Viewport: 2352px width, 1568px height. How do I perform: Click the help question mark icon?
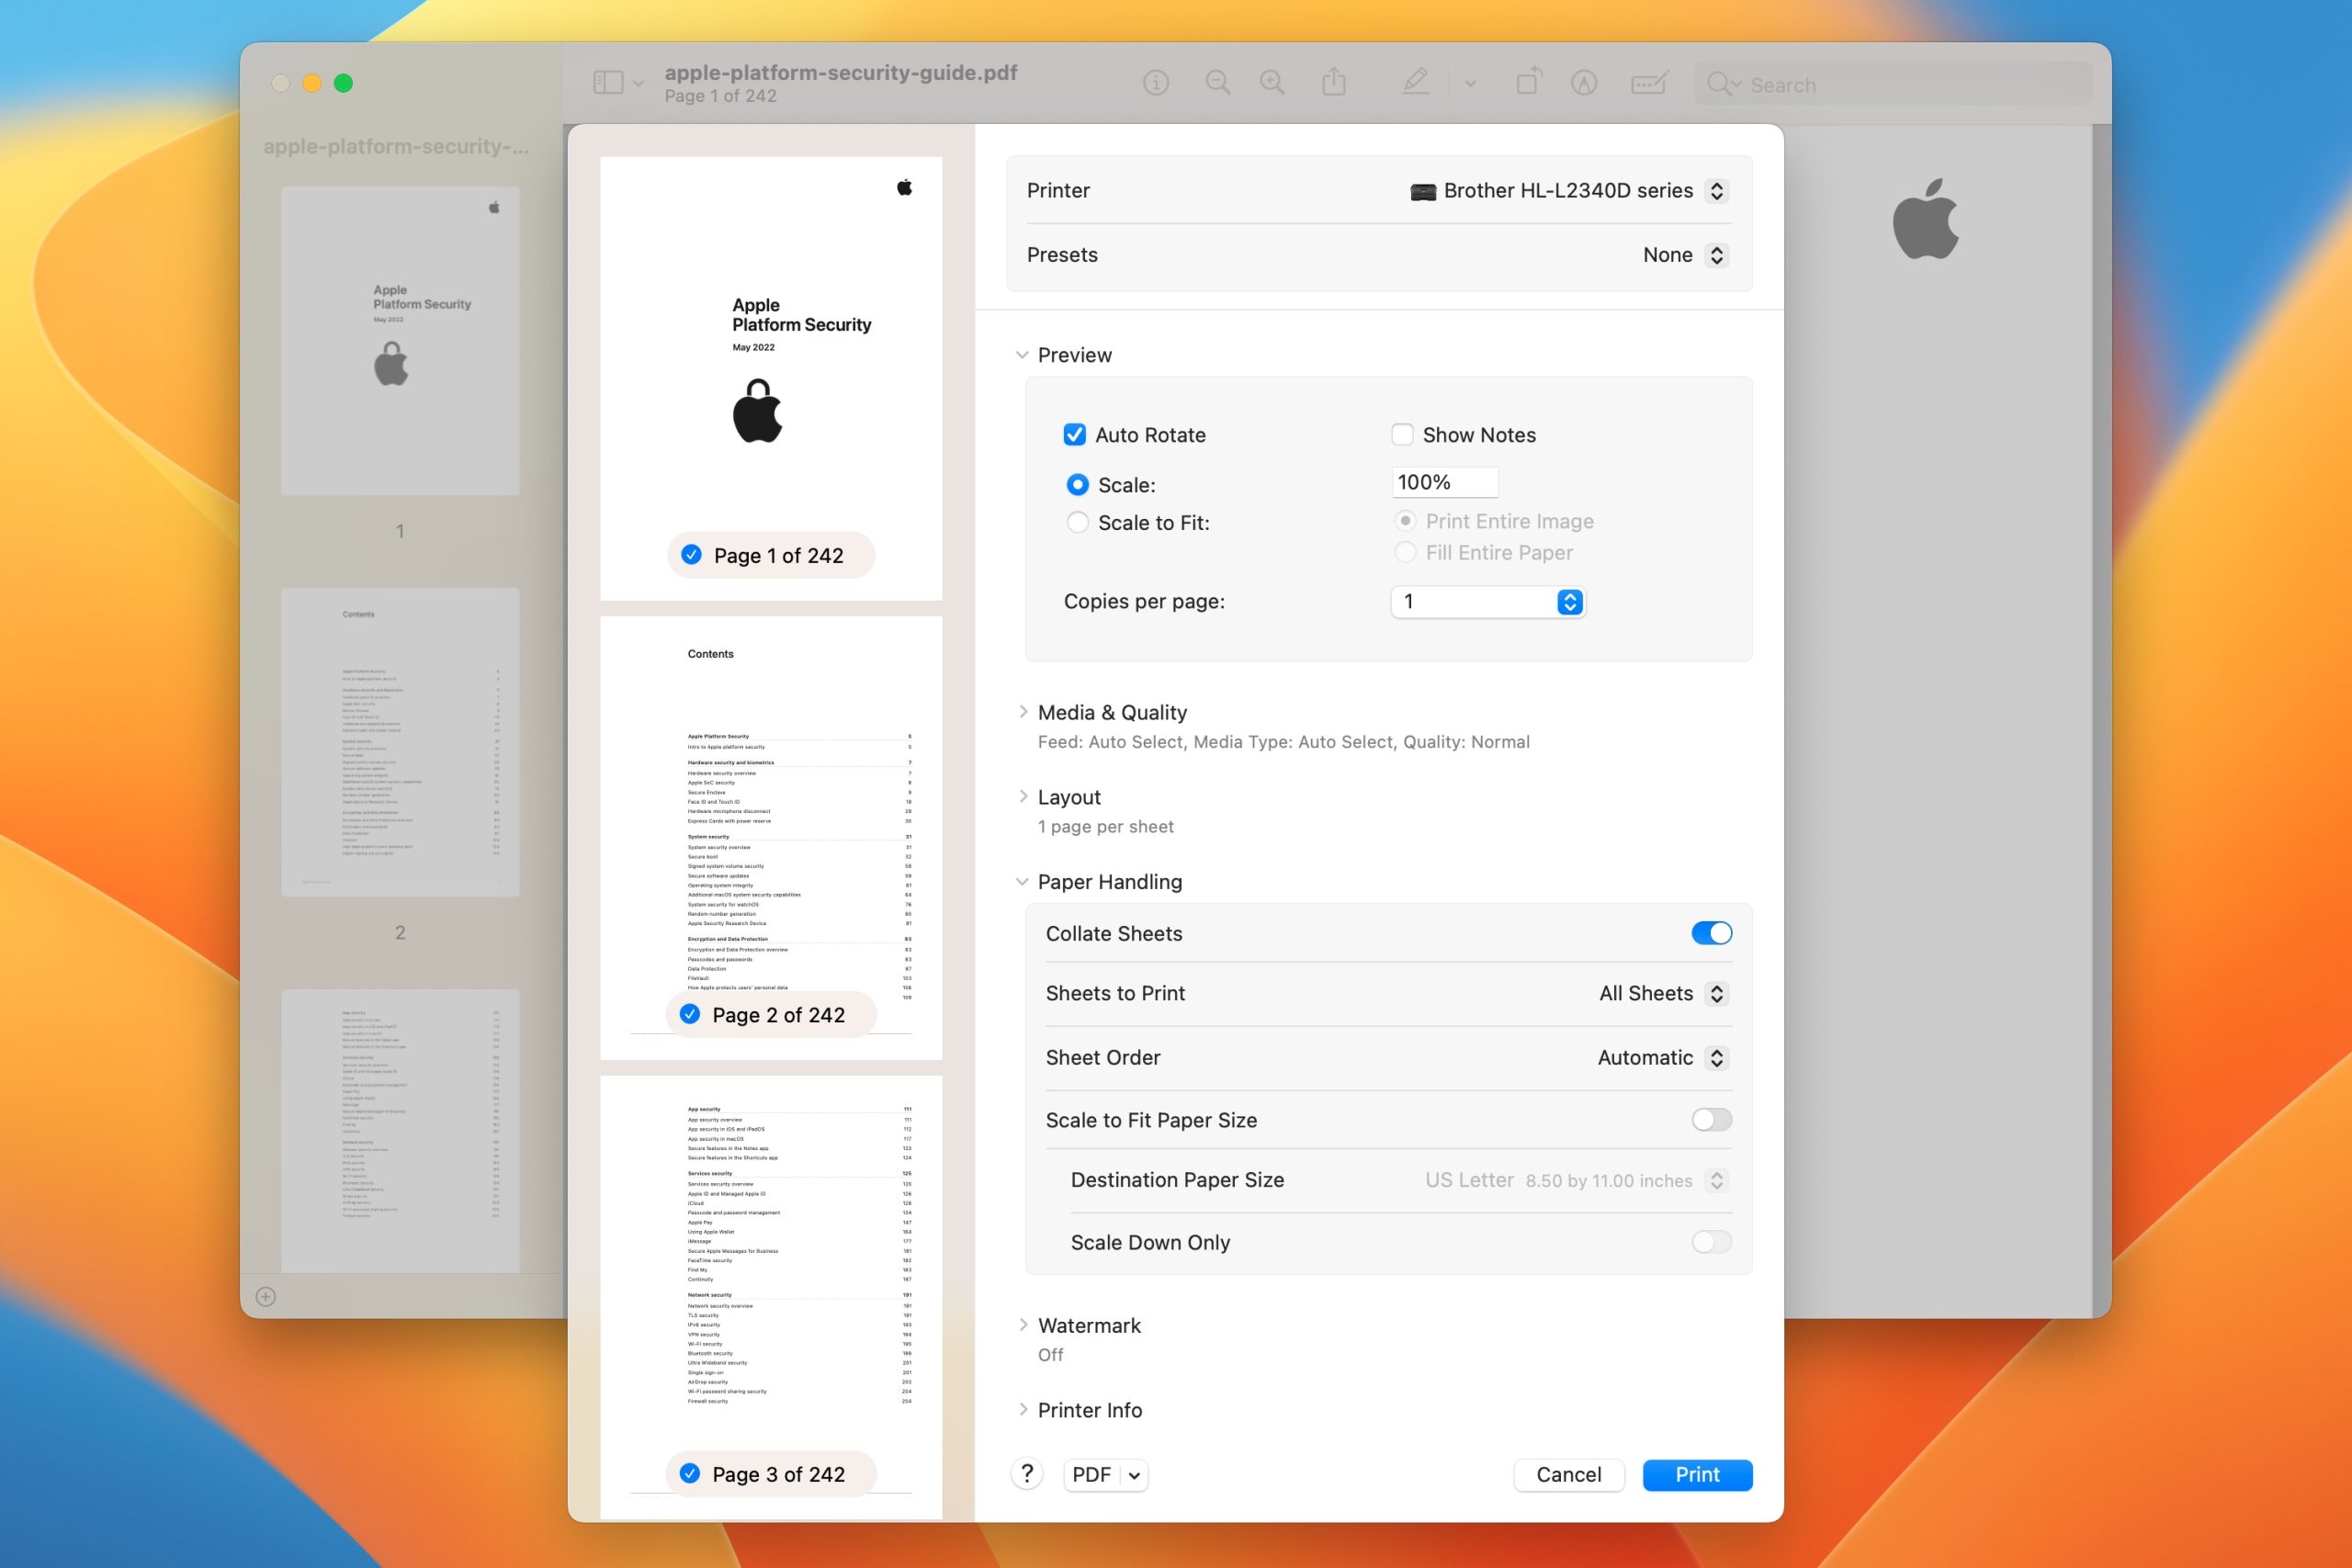(x=1027, y=1474)
